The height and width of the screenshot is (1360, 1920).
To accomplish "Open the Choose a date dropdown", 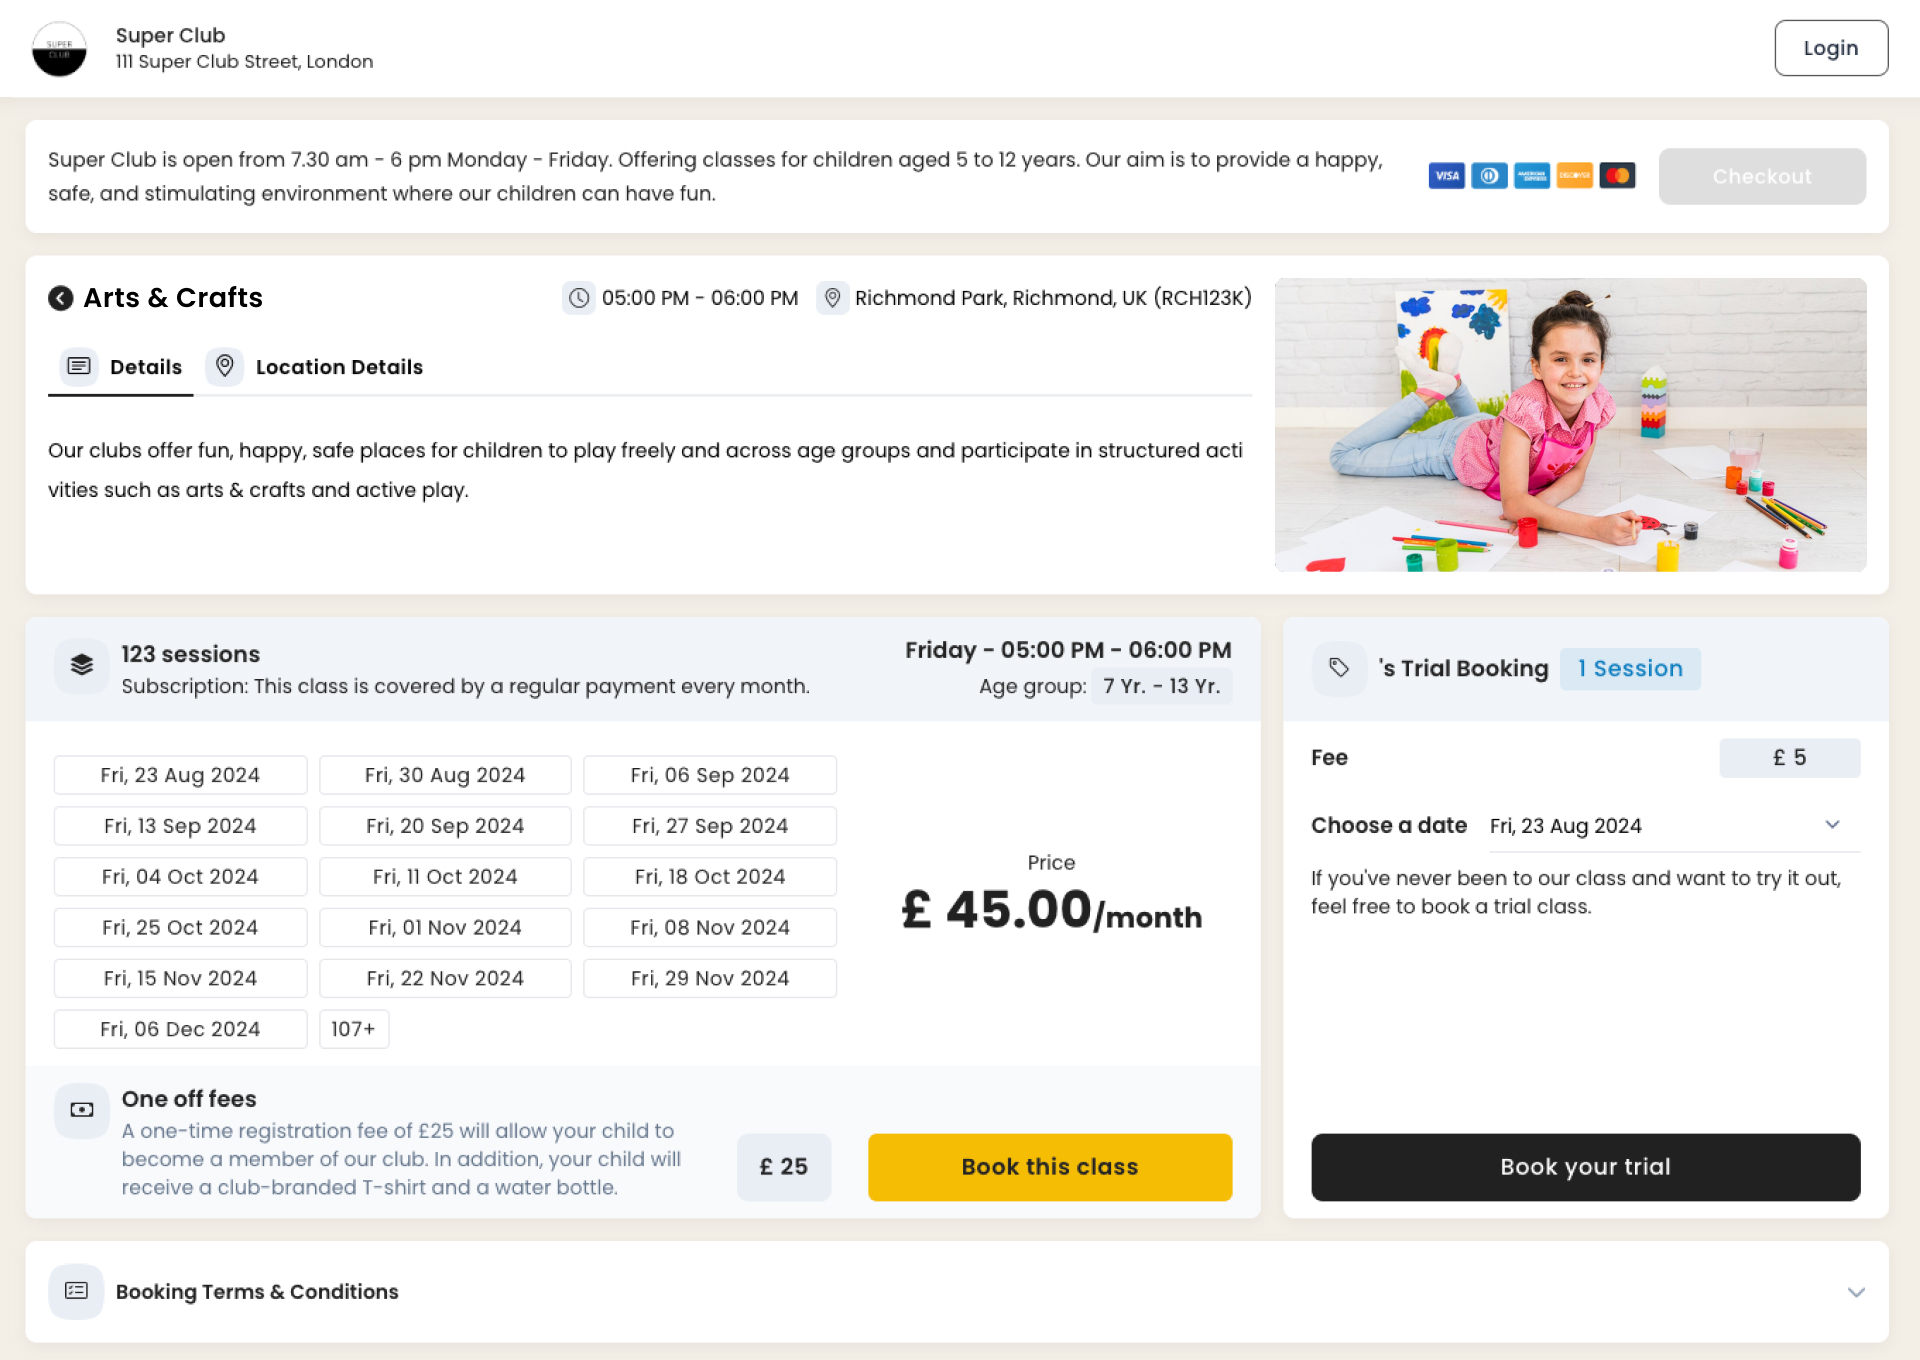I will pyautogui.click(x=1673, y=826).
